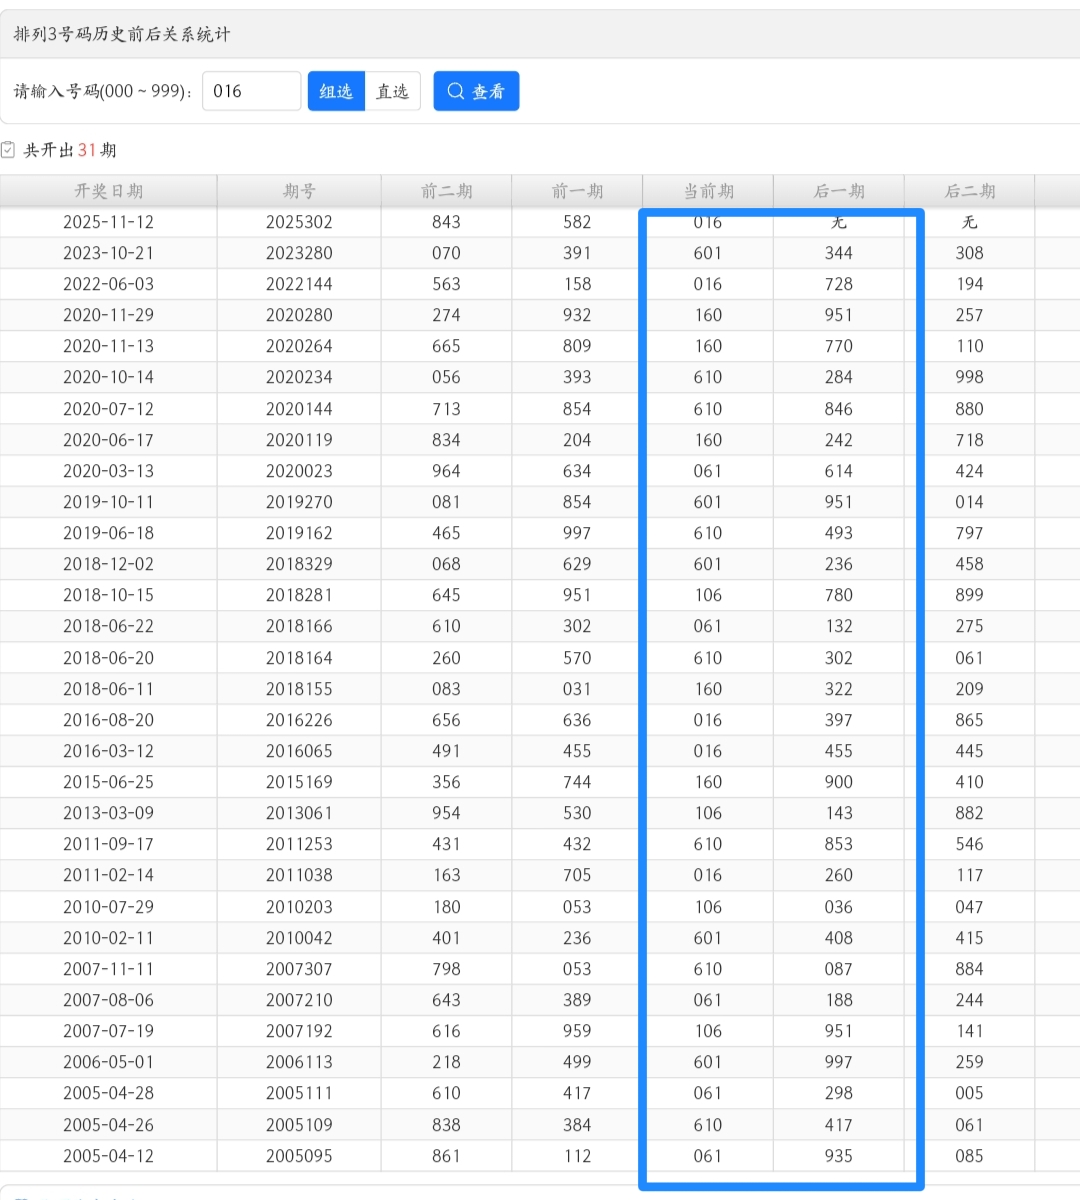1080x1200 pixels.
Task: Click the 后一期 column header
Action: 839,191
